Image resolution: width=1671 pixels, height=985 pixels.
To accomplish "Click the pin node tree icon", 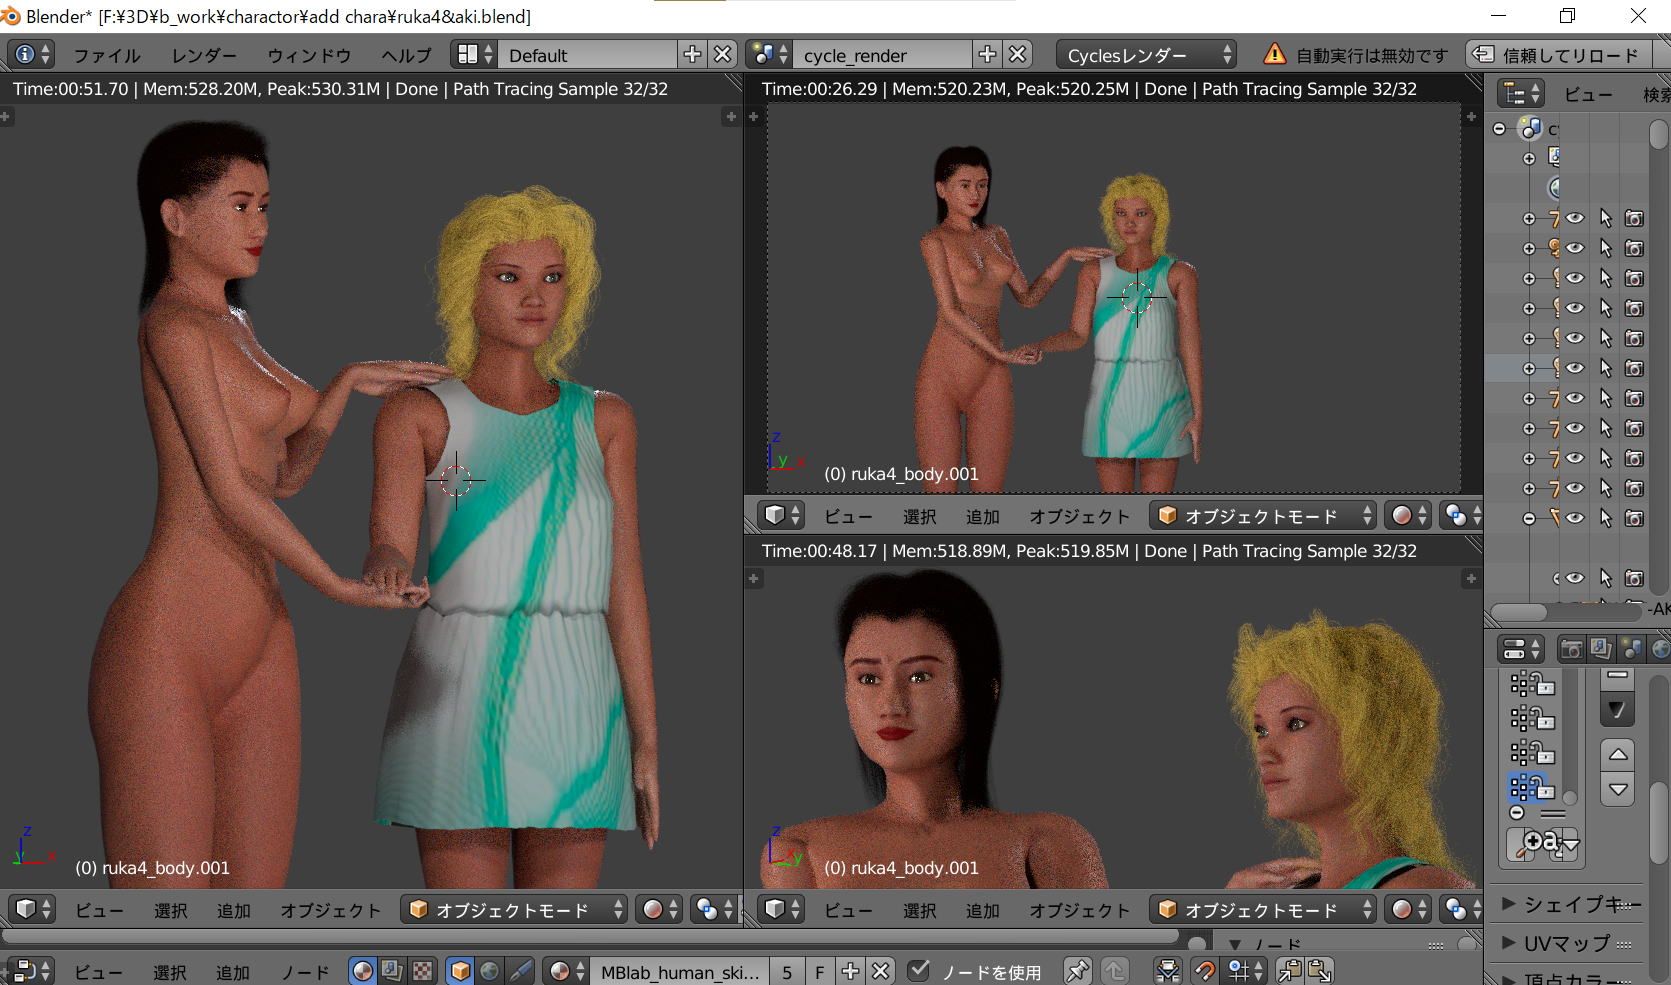I will 1076,971.
